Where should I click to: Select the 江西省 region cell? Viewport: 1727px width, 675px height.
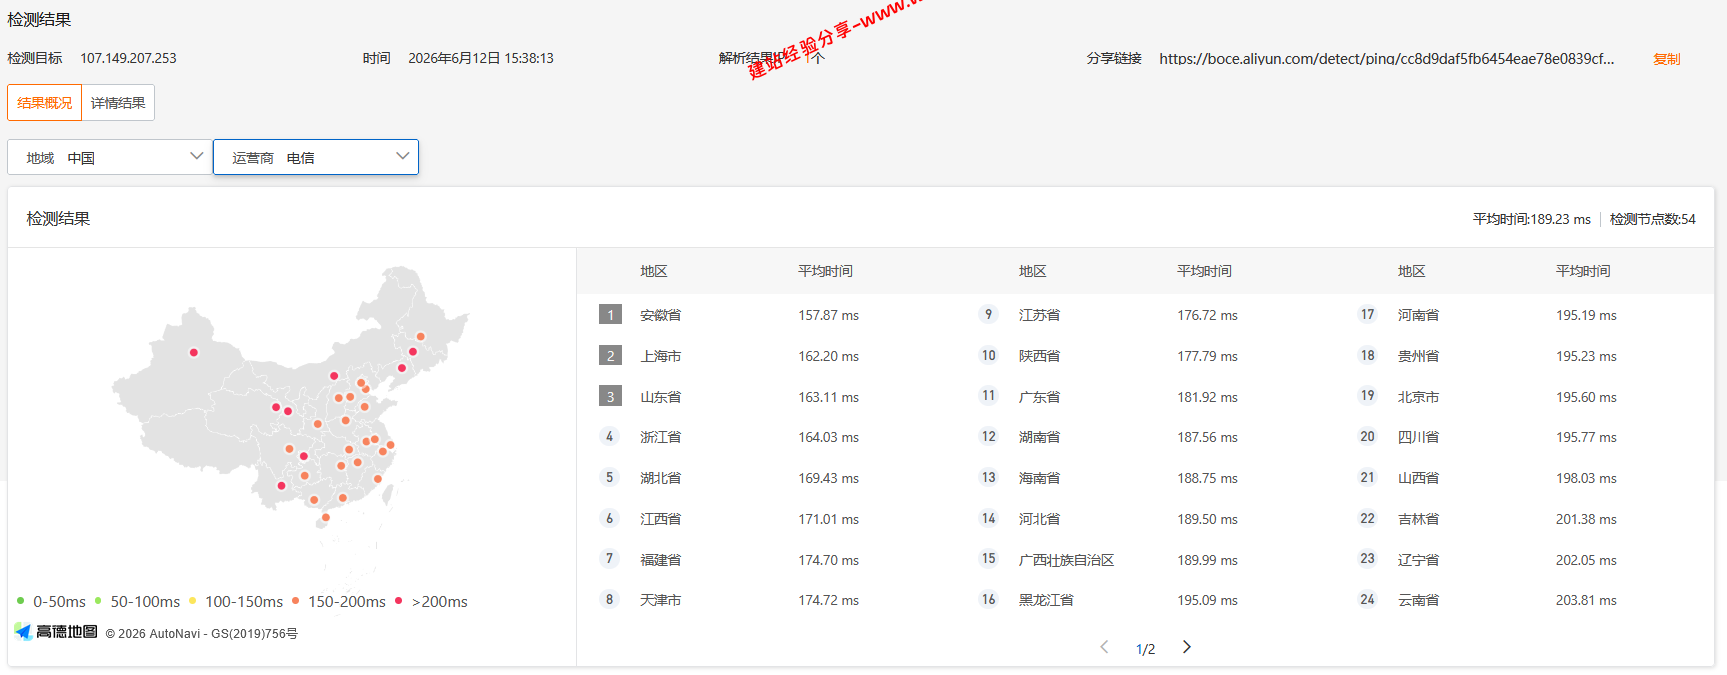tap(661, 519)
